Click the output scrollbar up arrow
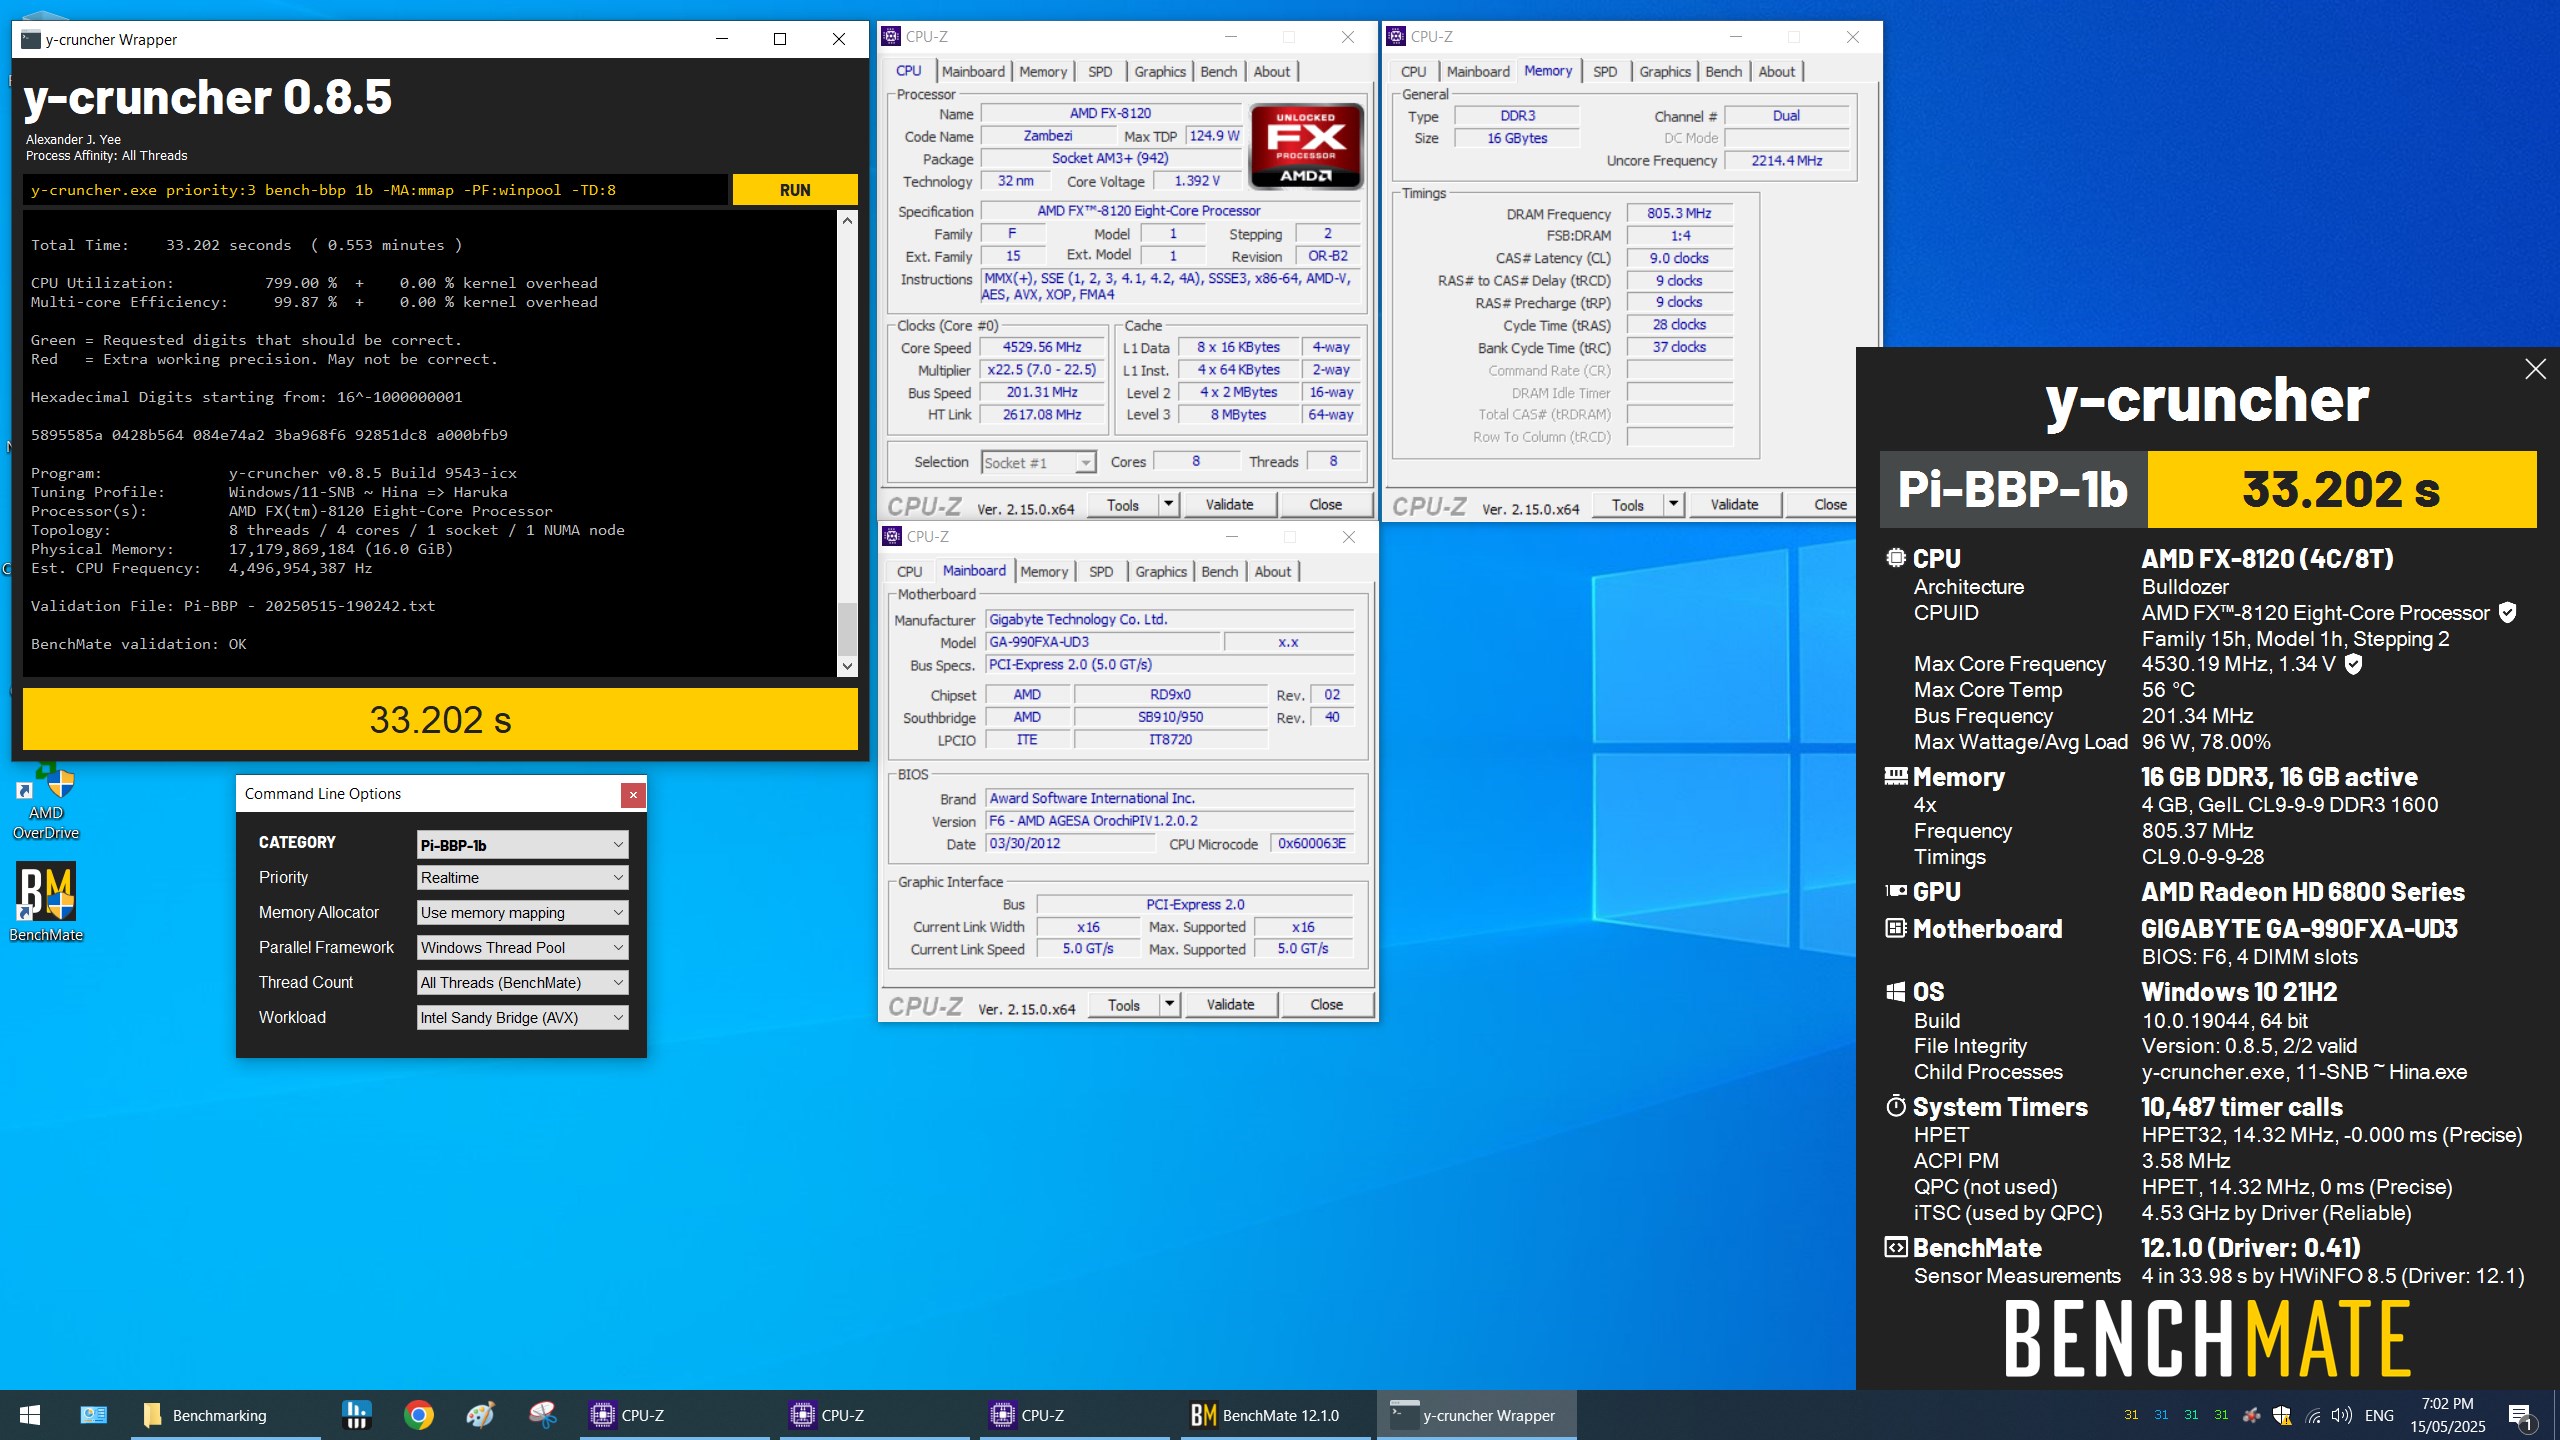 [847, 220]
